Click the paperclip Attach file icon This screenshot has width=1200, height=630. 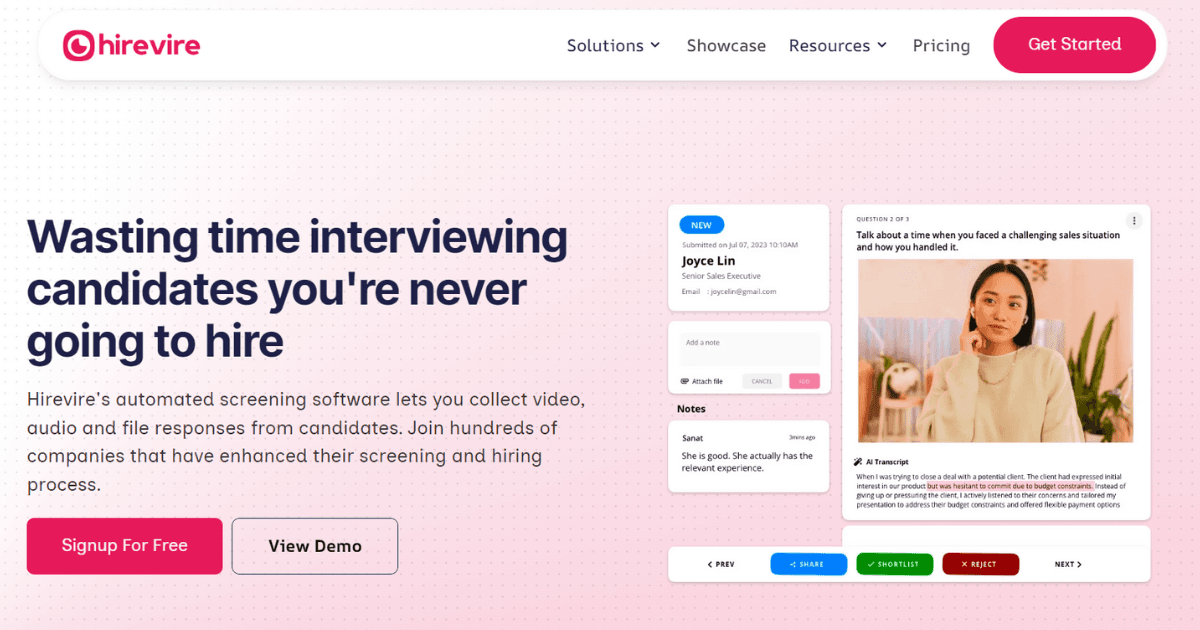point(685,381)
